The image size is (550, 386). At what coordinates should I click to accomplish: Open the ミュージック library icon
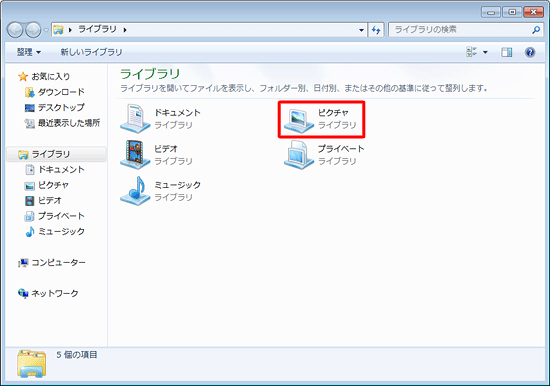click(x=135, y=191)
